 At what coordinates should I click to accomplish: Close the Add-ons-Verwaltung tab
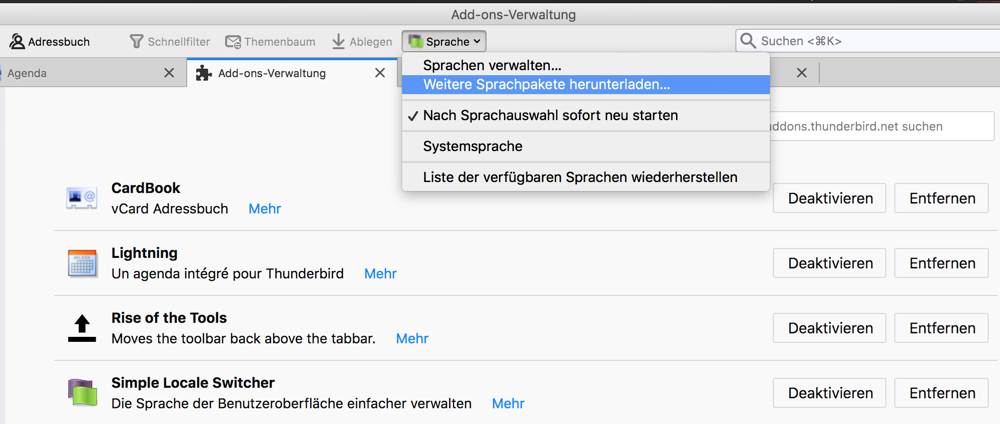pos(380,73)
